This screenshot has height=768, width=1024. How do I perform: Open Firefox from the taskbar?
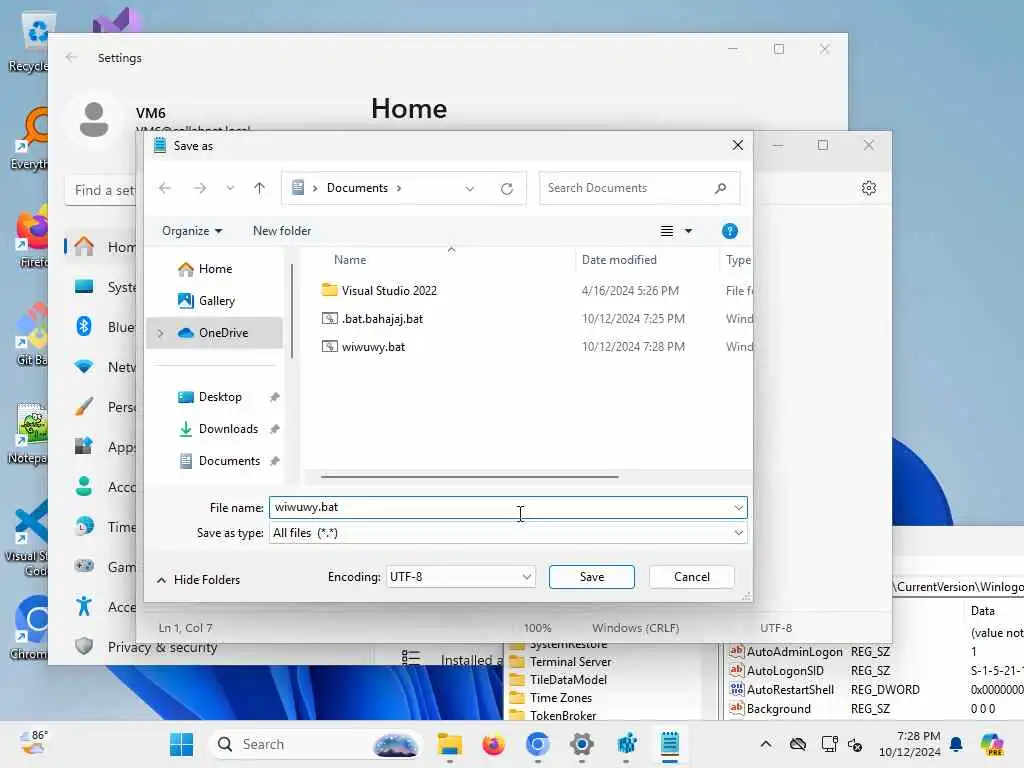[494, 744]
